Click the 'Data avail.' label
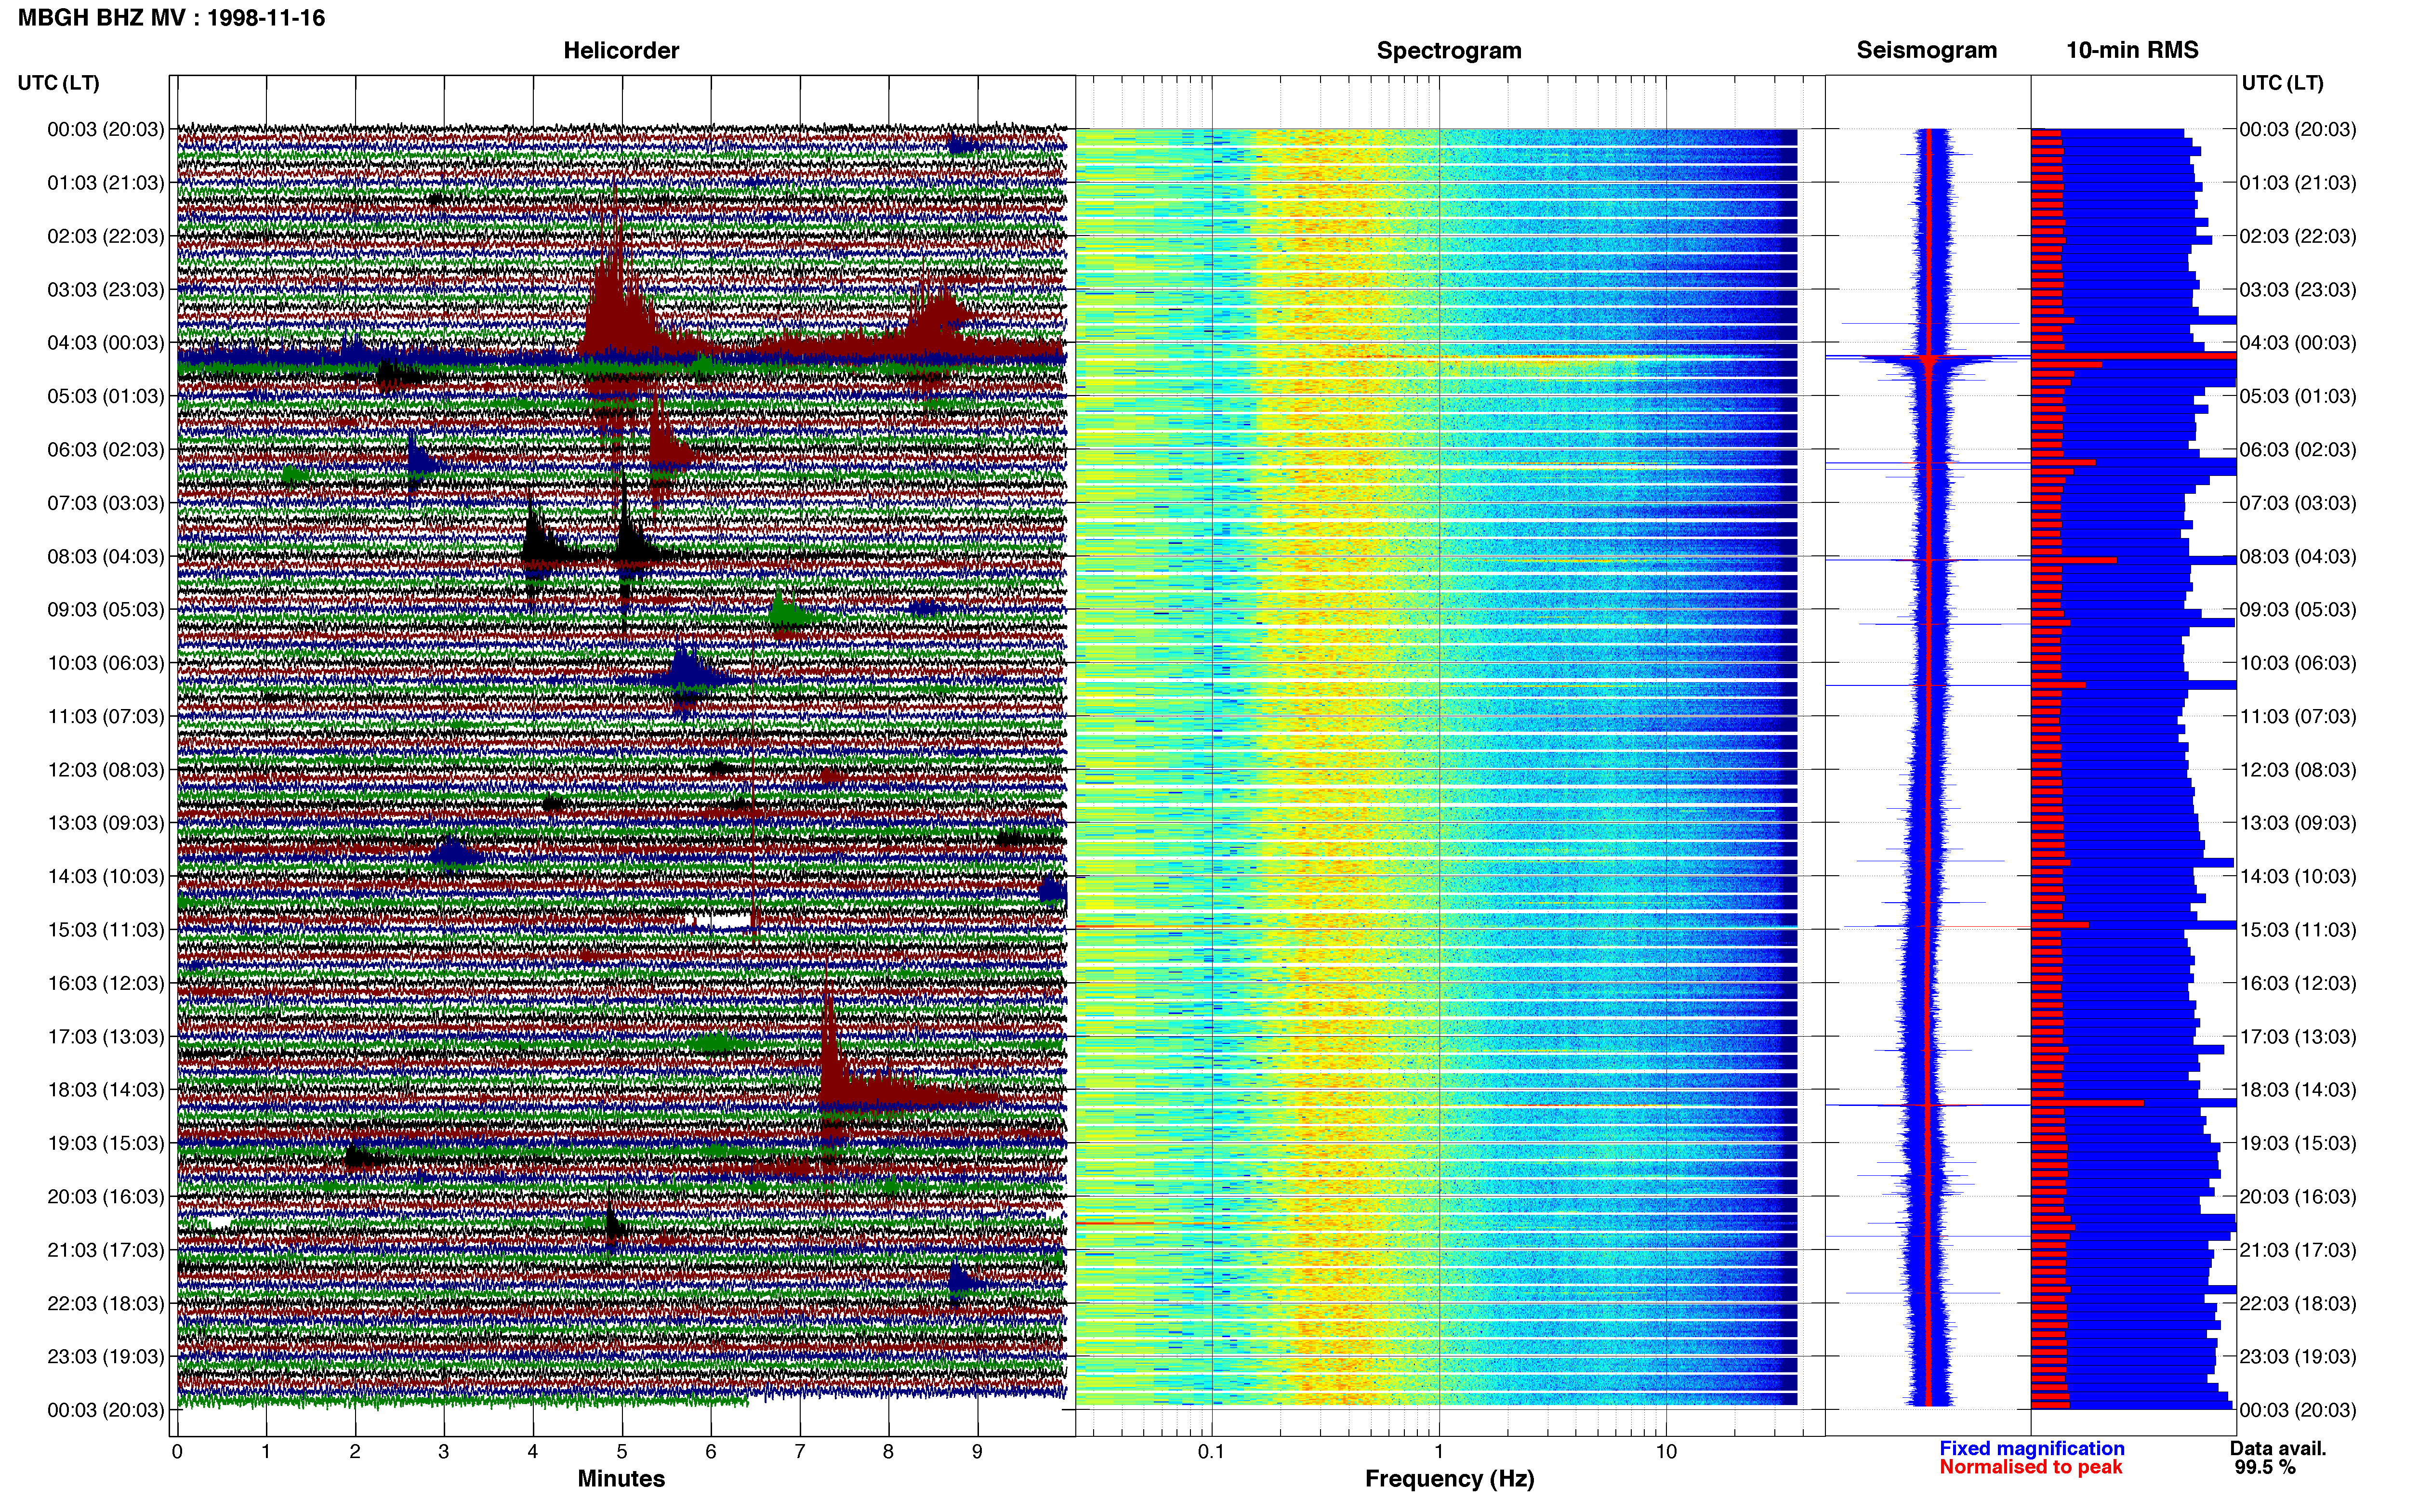The height and width of the screenshot is (1512, 2418). 2278,1448
